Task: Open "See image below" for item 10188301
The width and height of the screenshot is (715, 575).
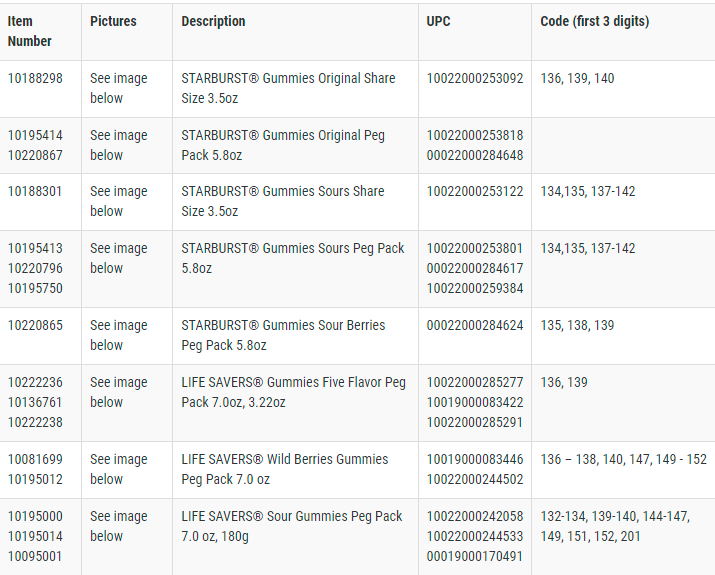Action: [x=118, y=201]
